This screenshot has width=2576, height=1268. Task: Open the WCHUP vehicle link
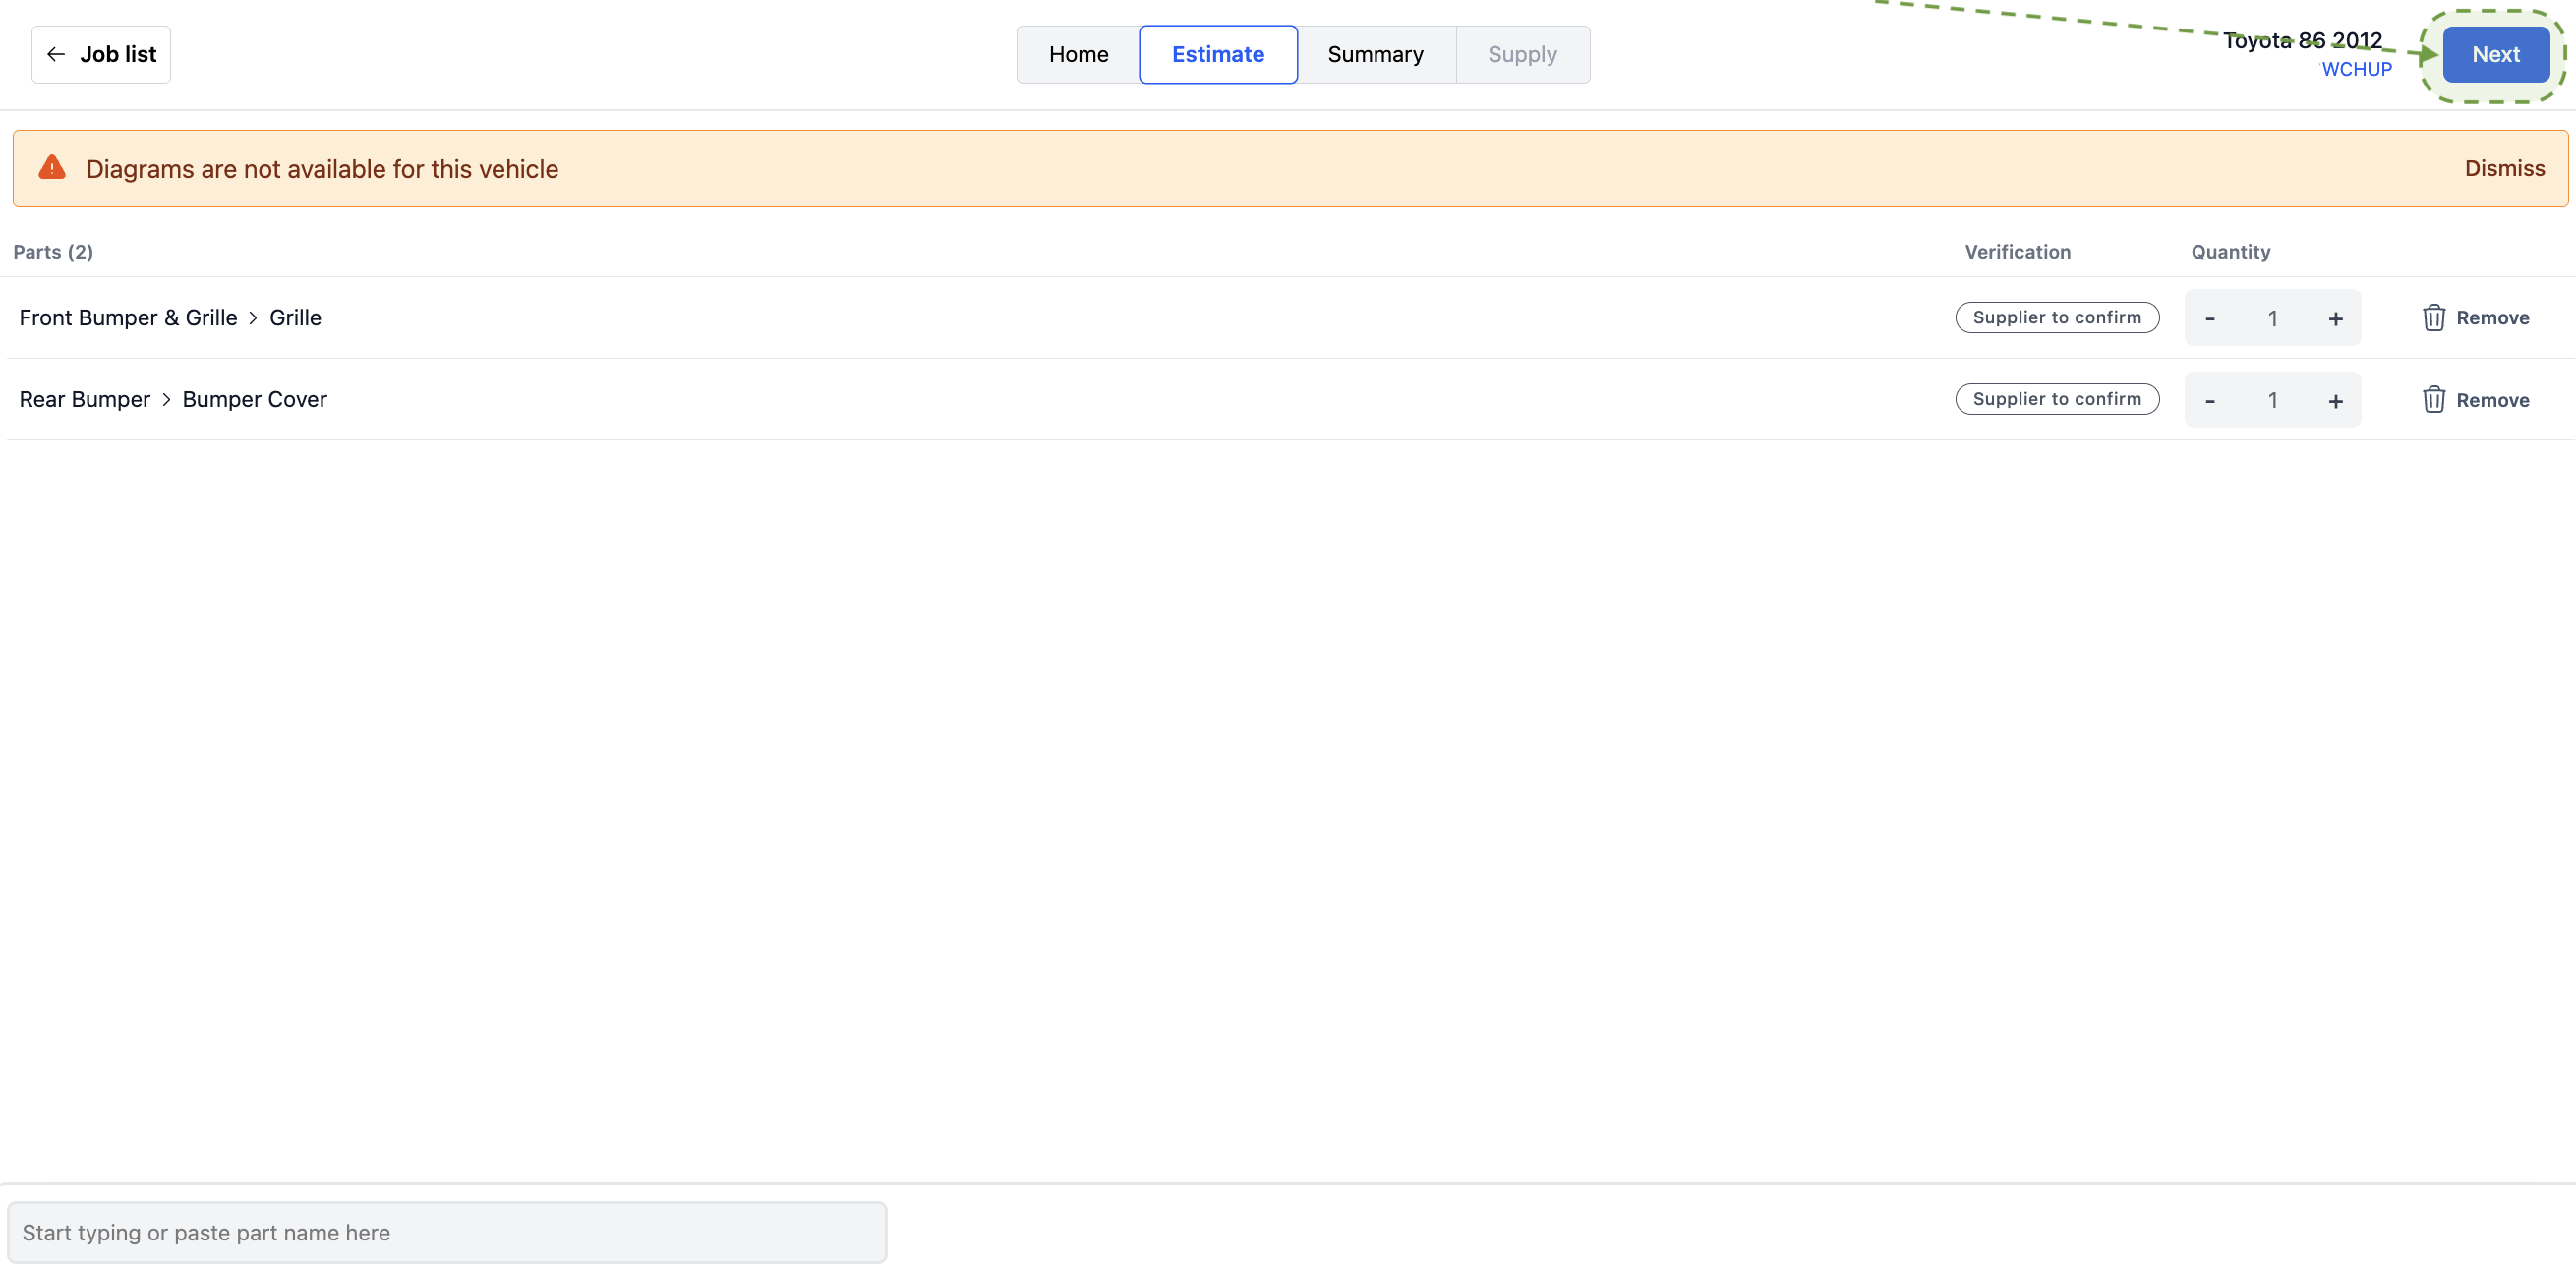(x=2356, y=69)
